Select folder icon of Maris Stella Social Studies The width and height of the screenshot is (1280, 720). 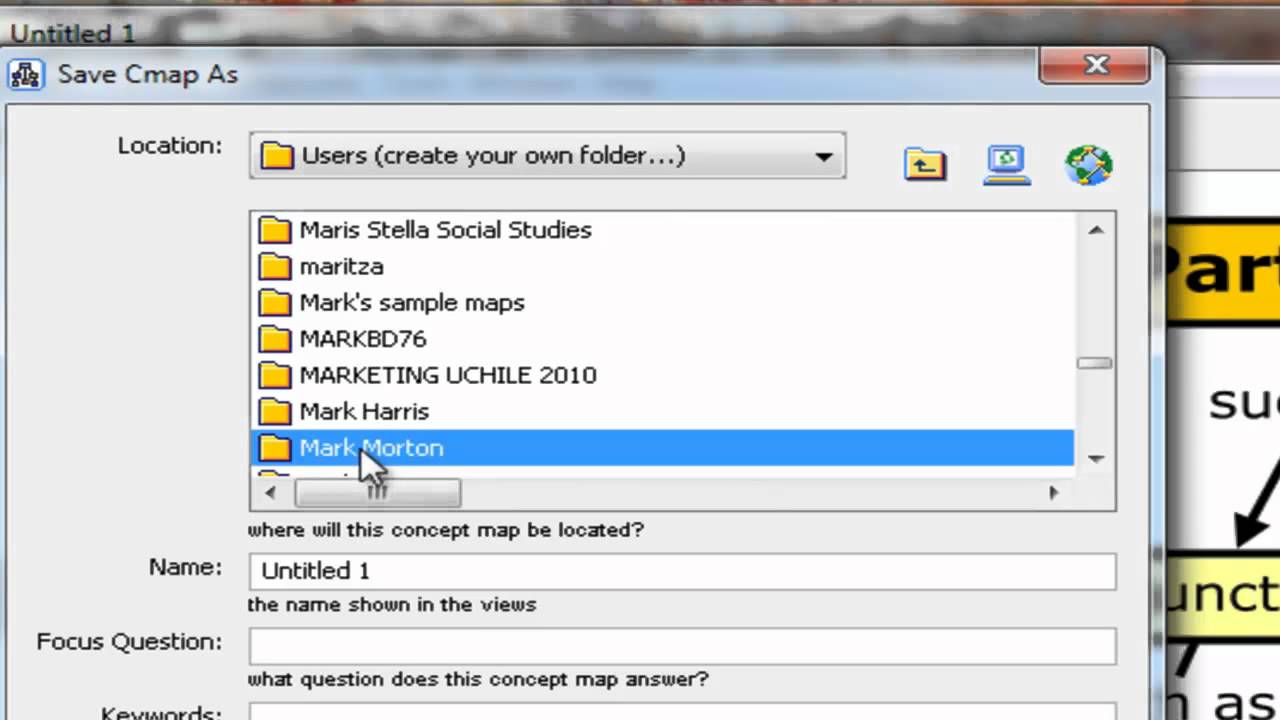click(274, 230)
